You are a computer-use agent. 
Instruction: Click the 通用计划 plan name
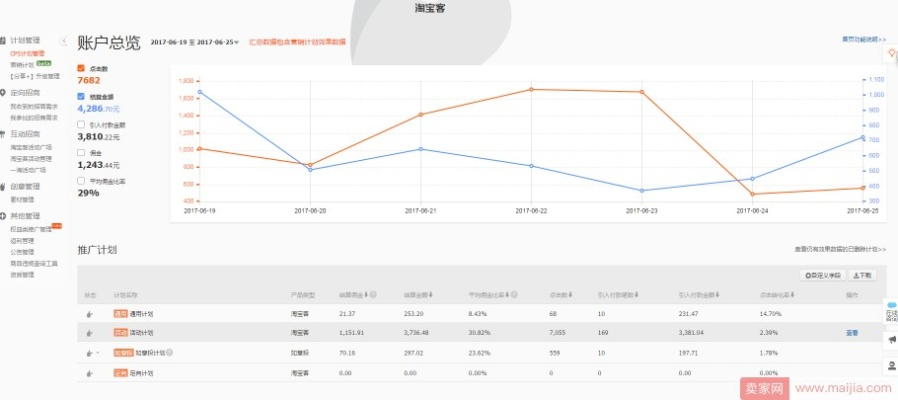[x=141, y=314]
